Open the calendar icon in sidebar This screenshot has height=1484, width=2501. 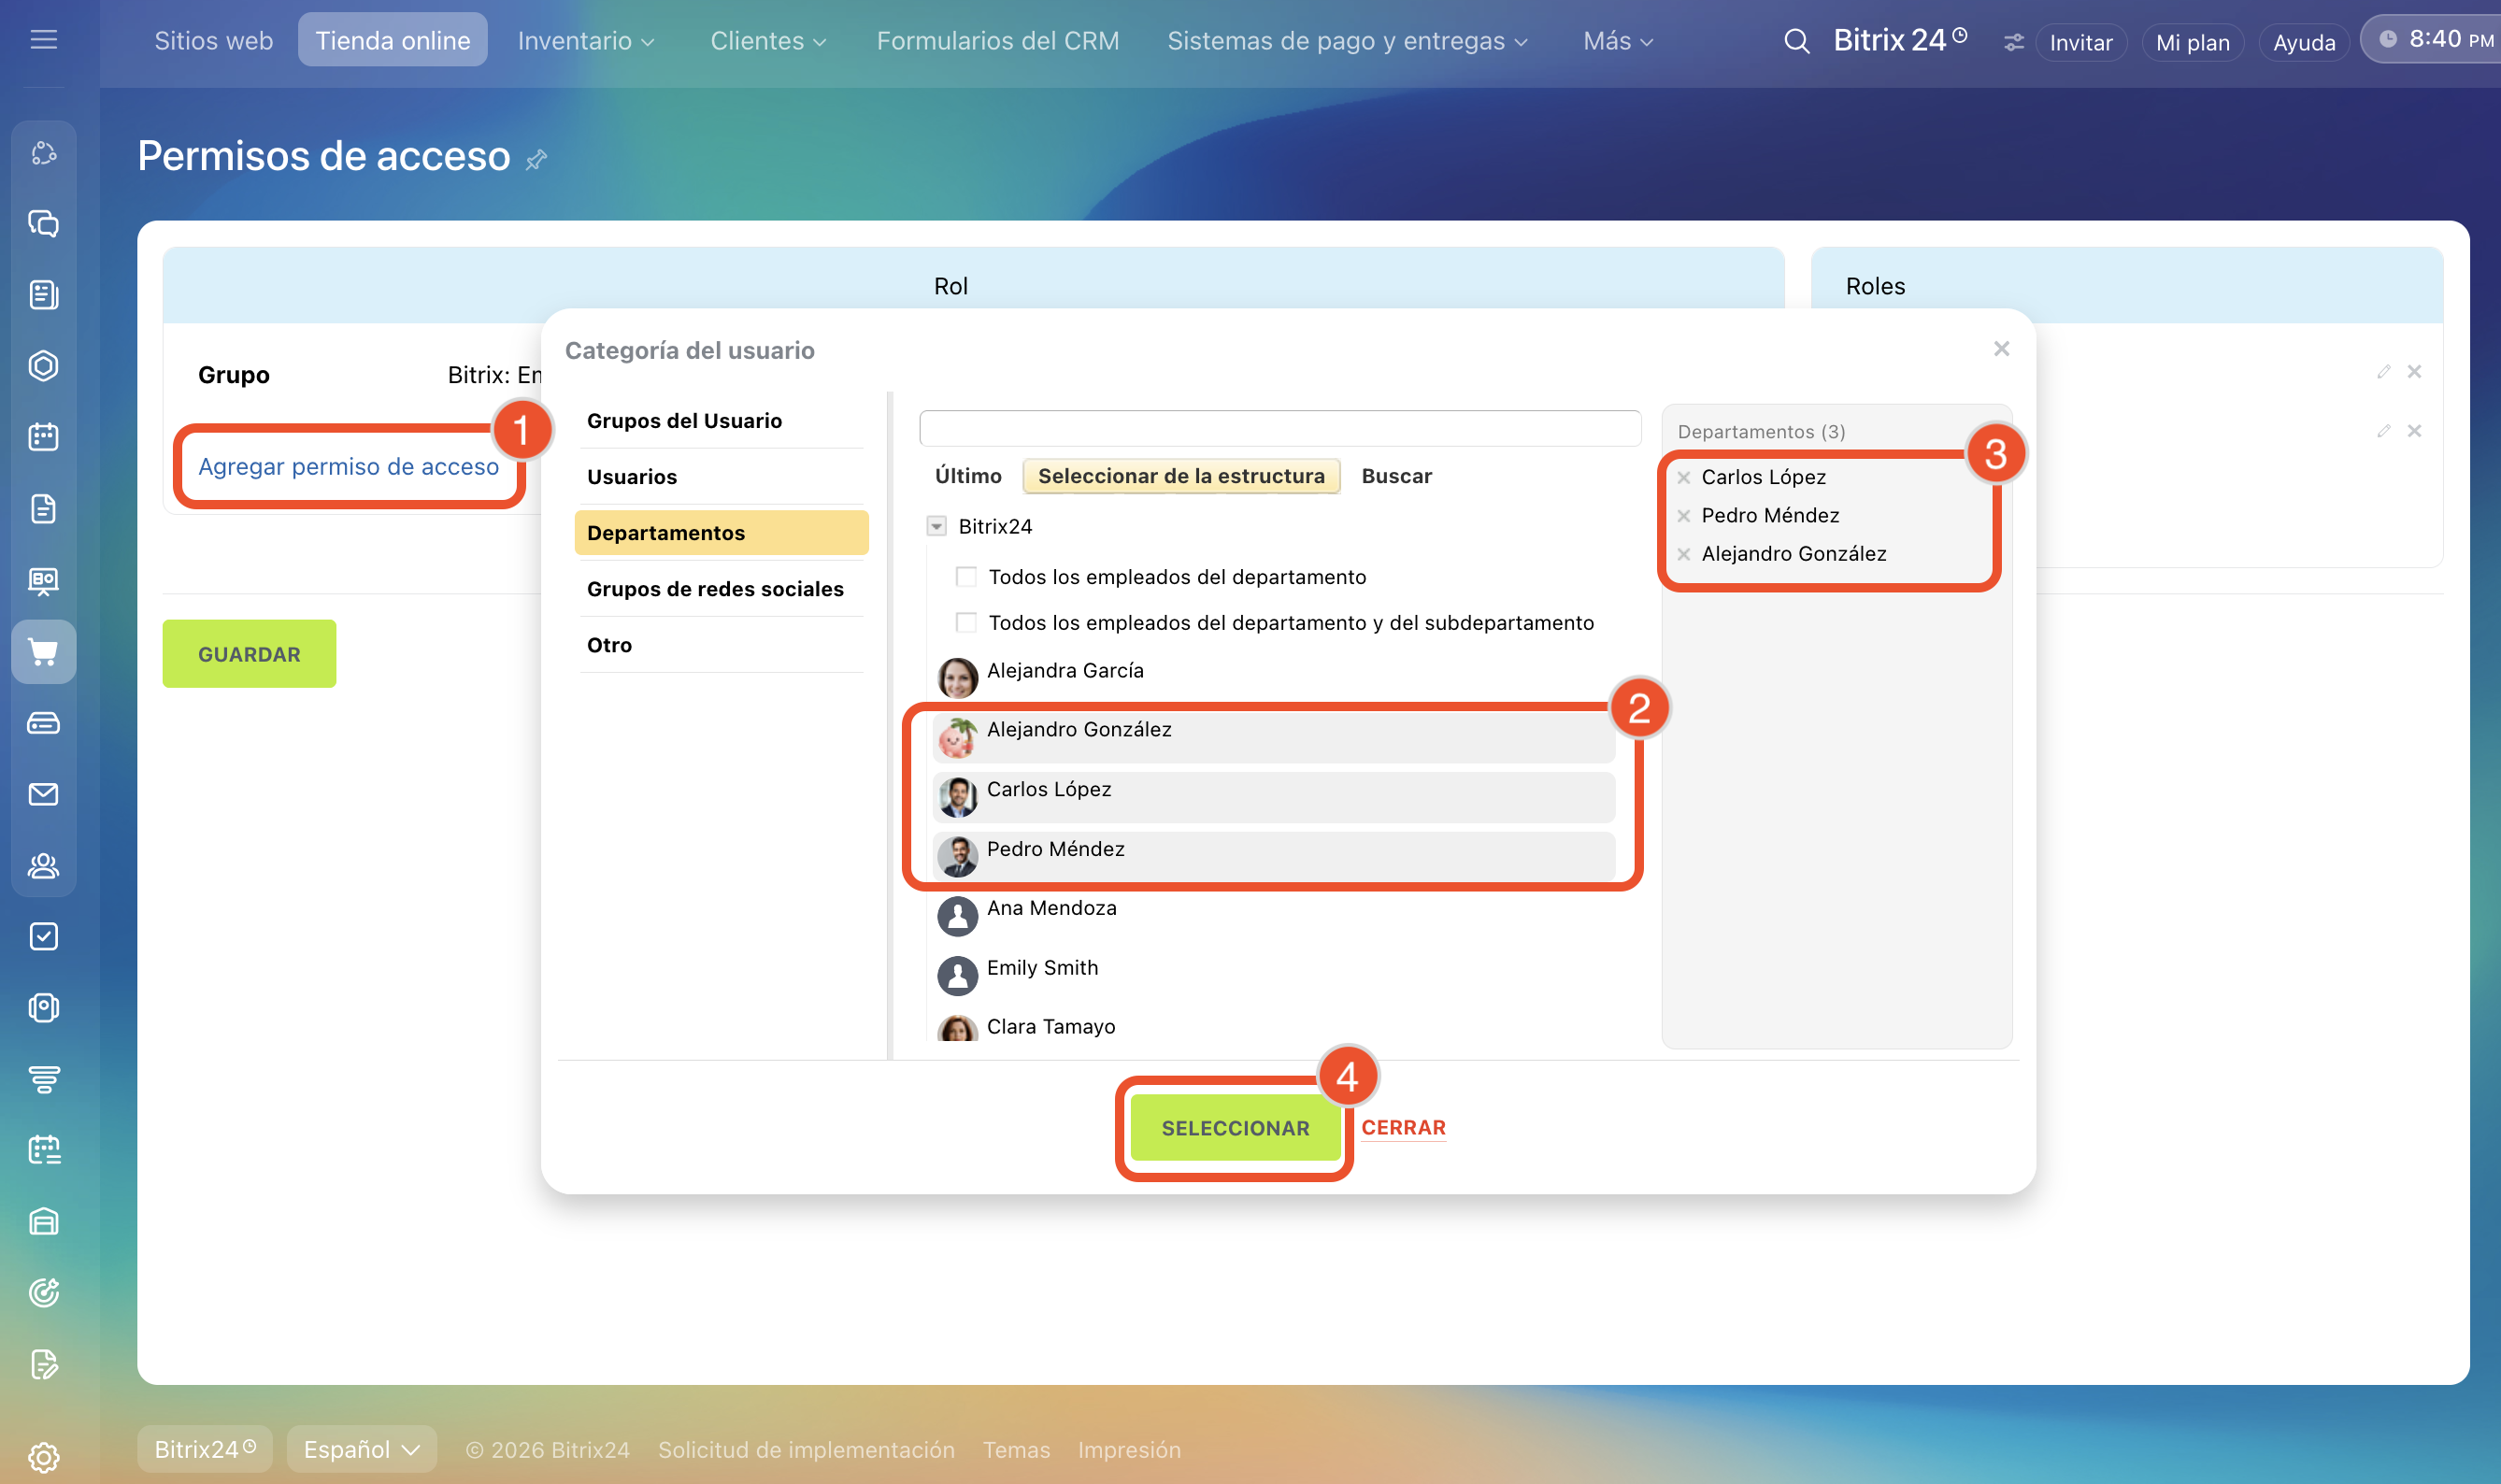[x=43, y=437]
